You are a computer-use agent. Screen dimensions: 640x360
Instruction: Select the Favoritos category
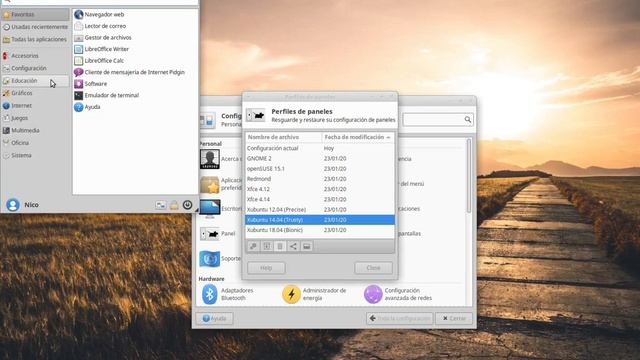pos(35,14)
